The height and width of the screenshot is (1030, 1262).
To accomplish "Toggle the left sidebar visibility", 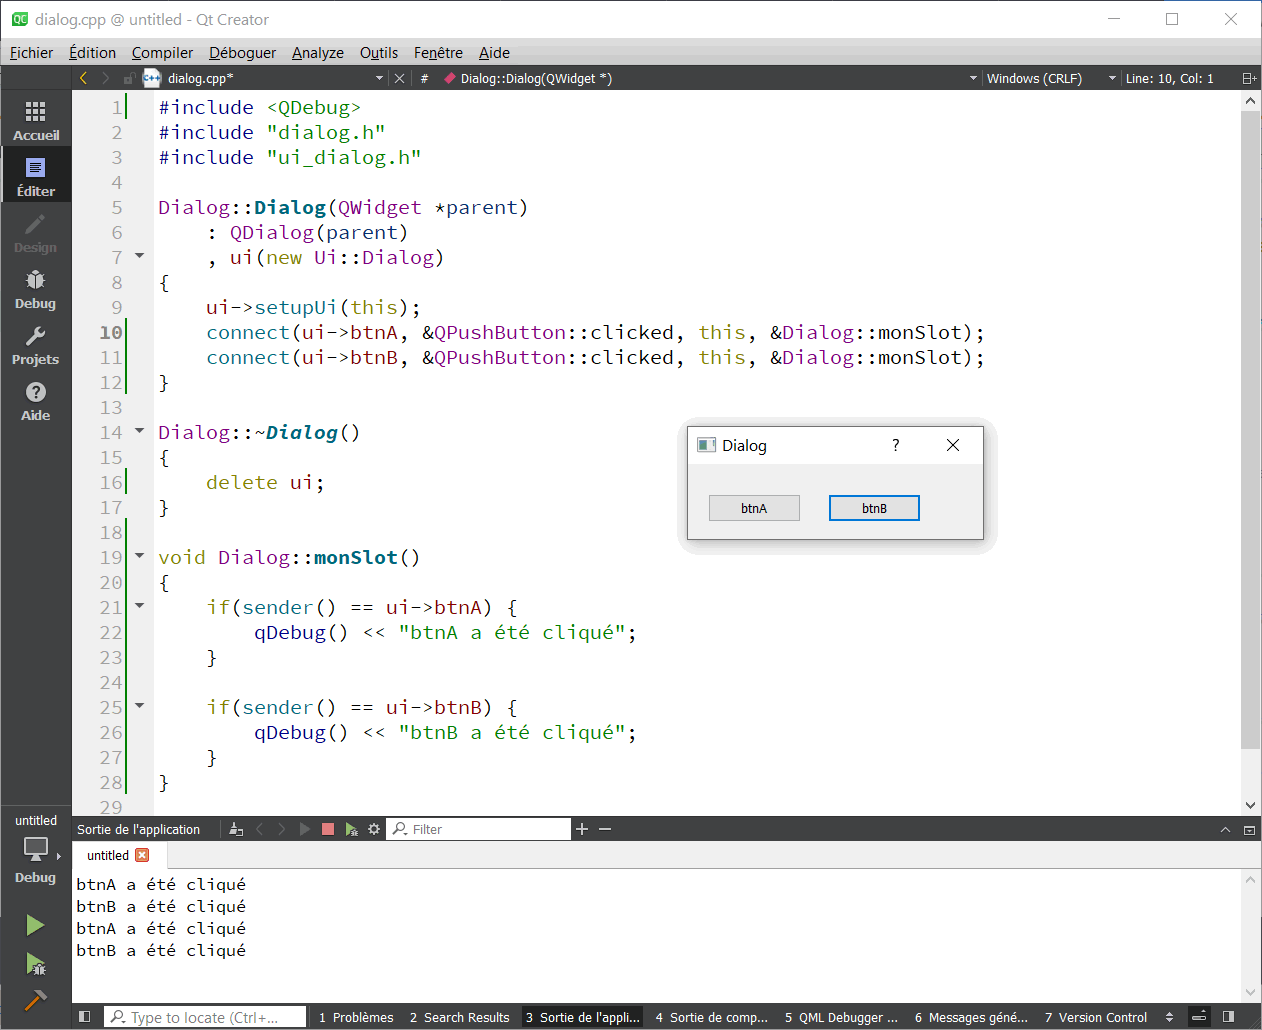I will pos(85,1017).
